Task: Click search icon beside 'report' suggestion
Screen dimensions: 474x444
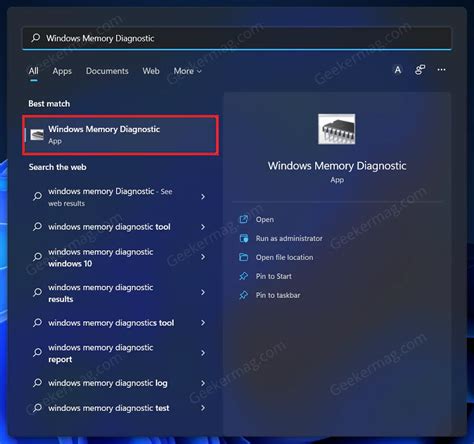Action: click(x=37, y=352)
